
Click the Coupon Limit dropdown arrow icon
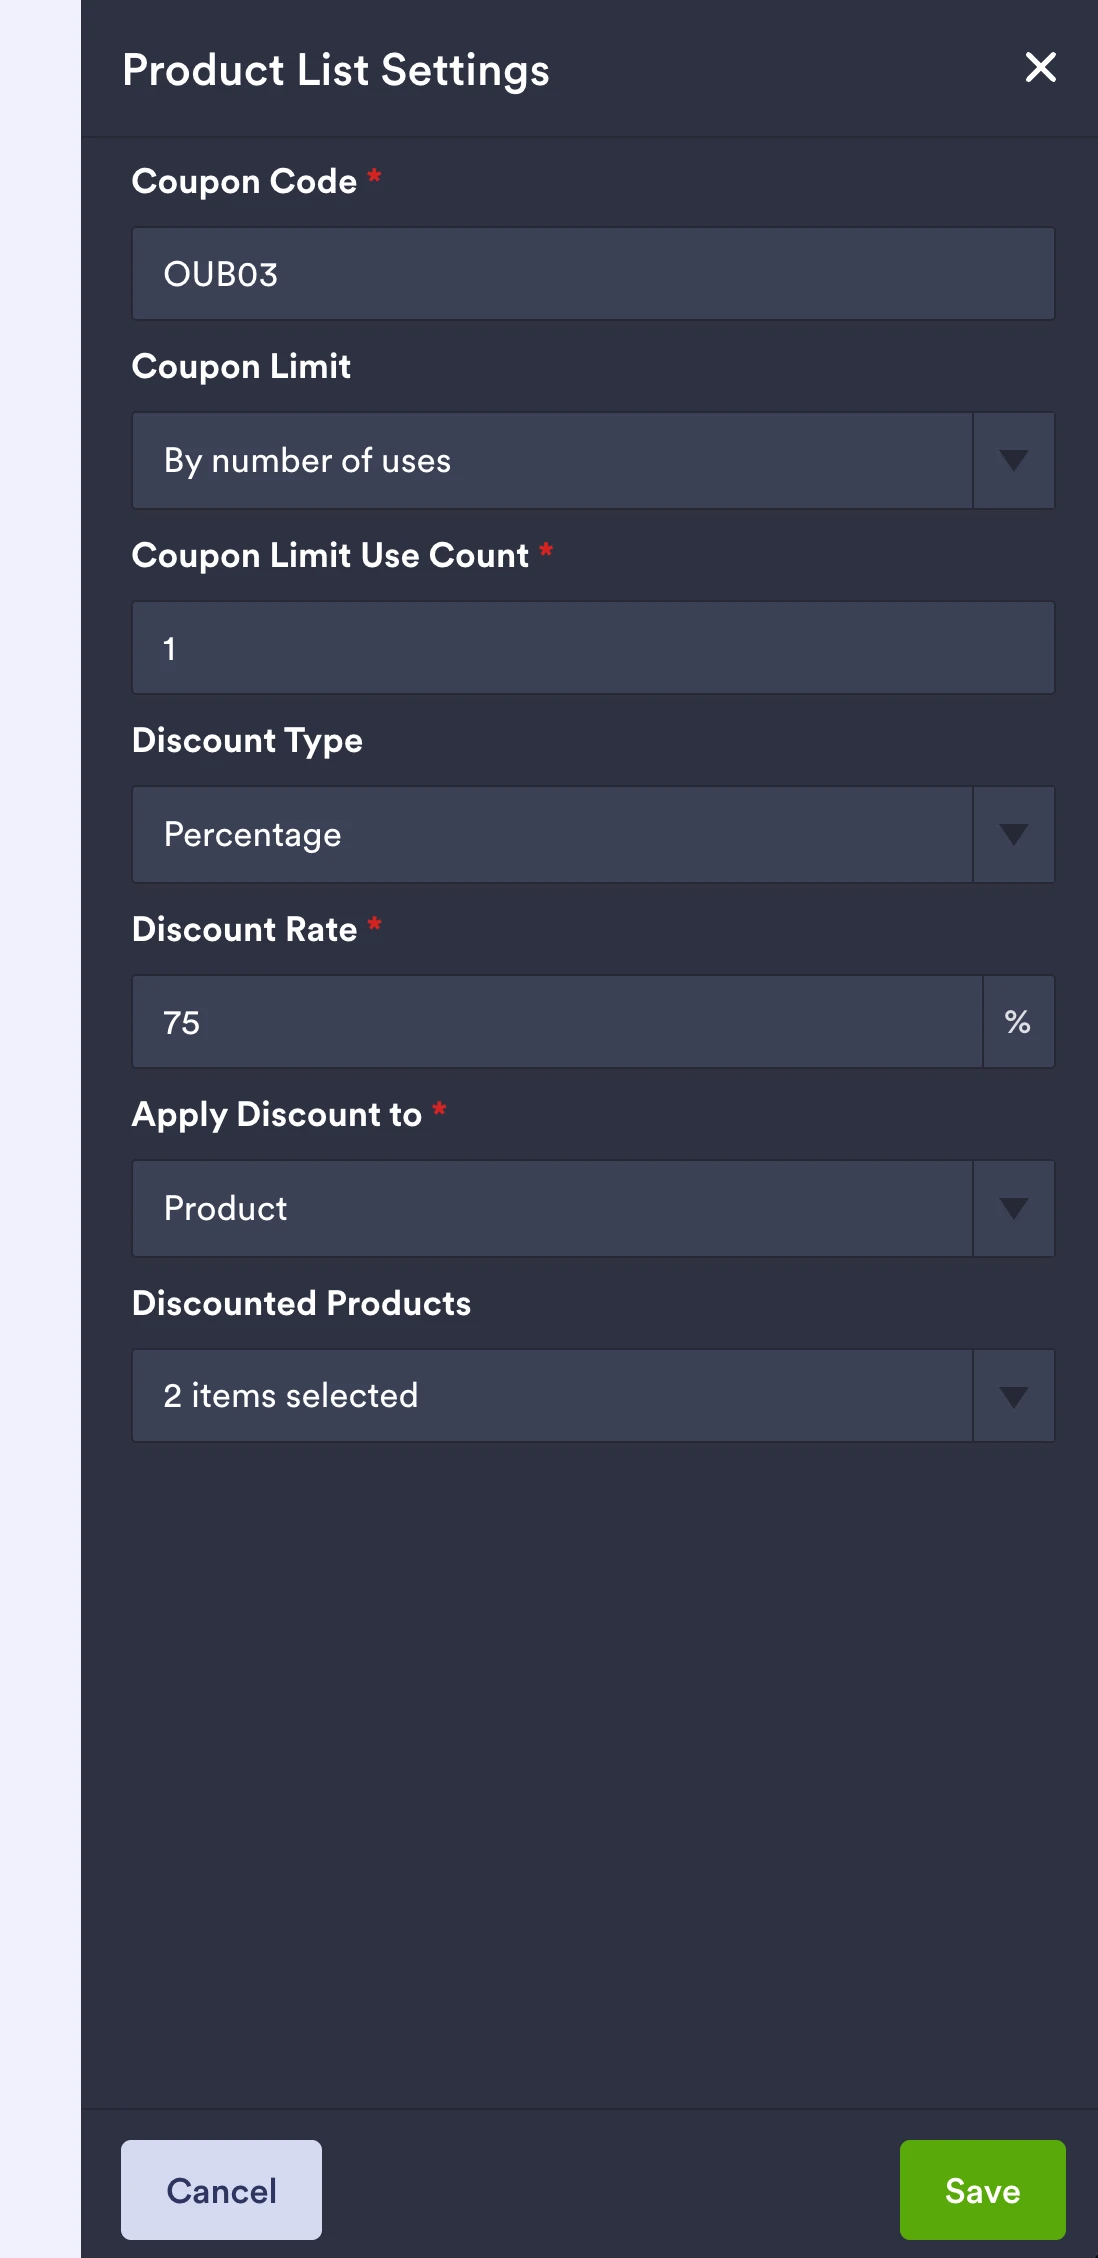pyautogui.click(x=1013, y=460)
